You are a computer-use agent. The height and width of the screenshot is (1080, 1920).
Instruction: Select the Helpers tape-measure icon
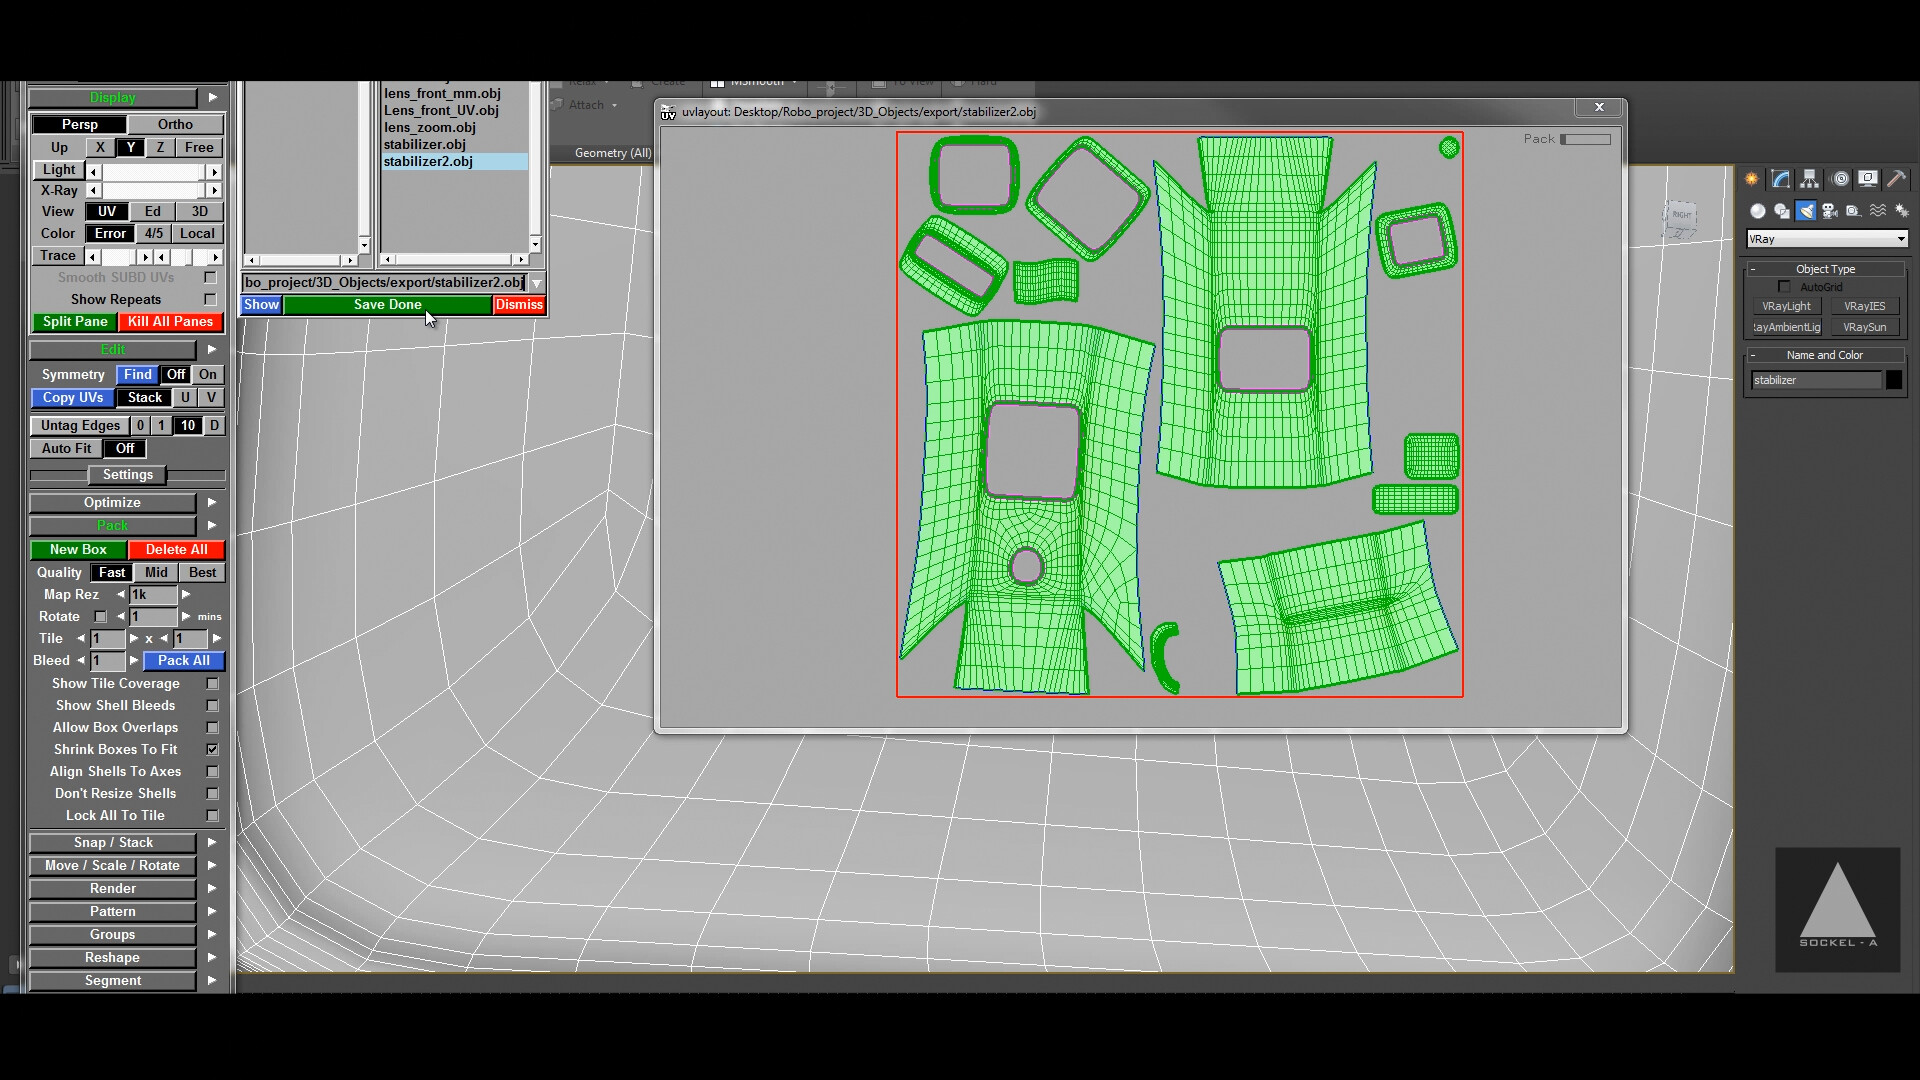click(1854, 211)
